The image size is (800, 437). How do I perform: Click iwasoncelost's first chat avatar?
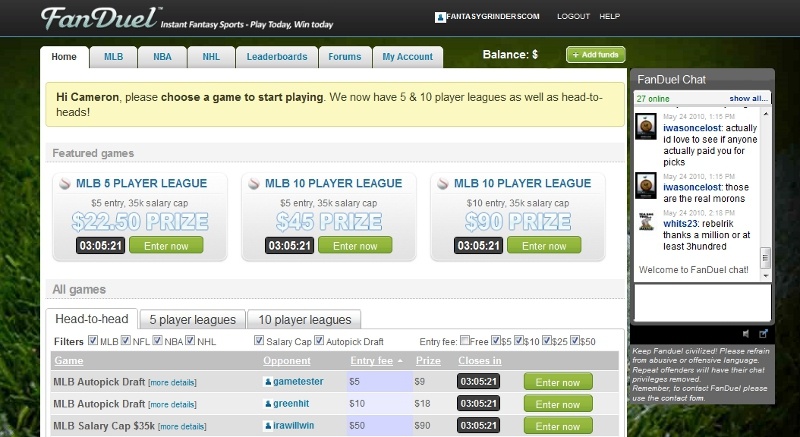646,126
